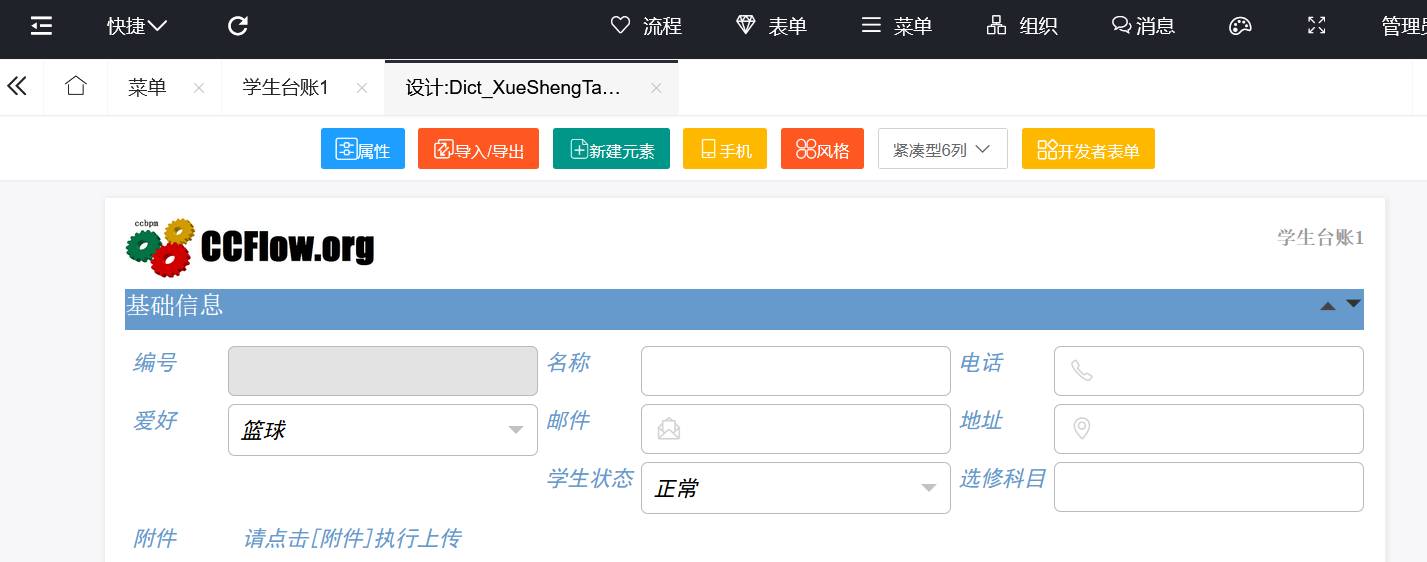Click the 电话 field label

tap(981, 363)
